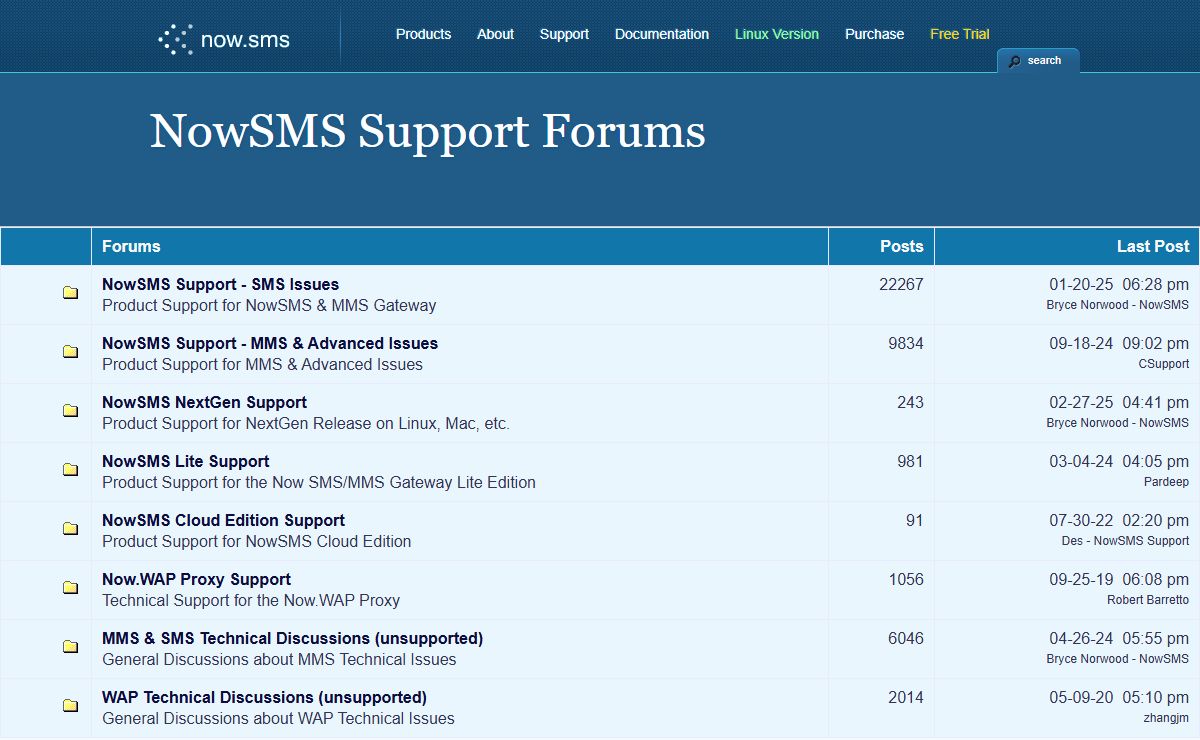This screenshot has height=740, width=1200.
Task: Select the Linux Version menu link
Action: click(x=777, y=34)
